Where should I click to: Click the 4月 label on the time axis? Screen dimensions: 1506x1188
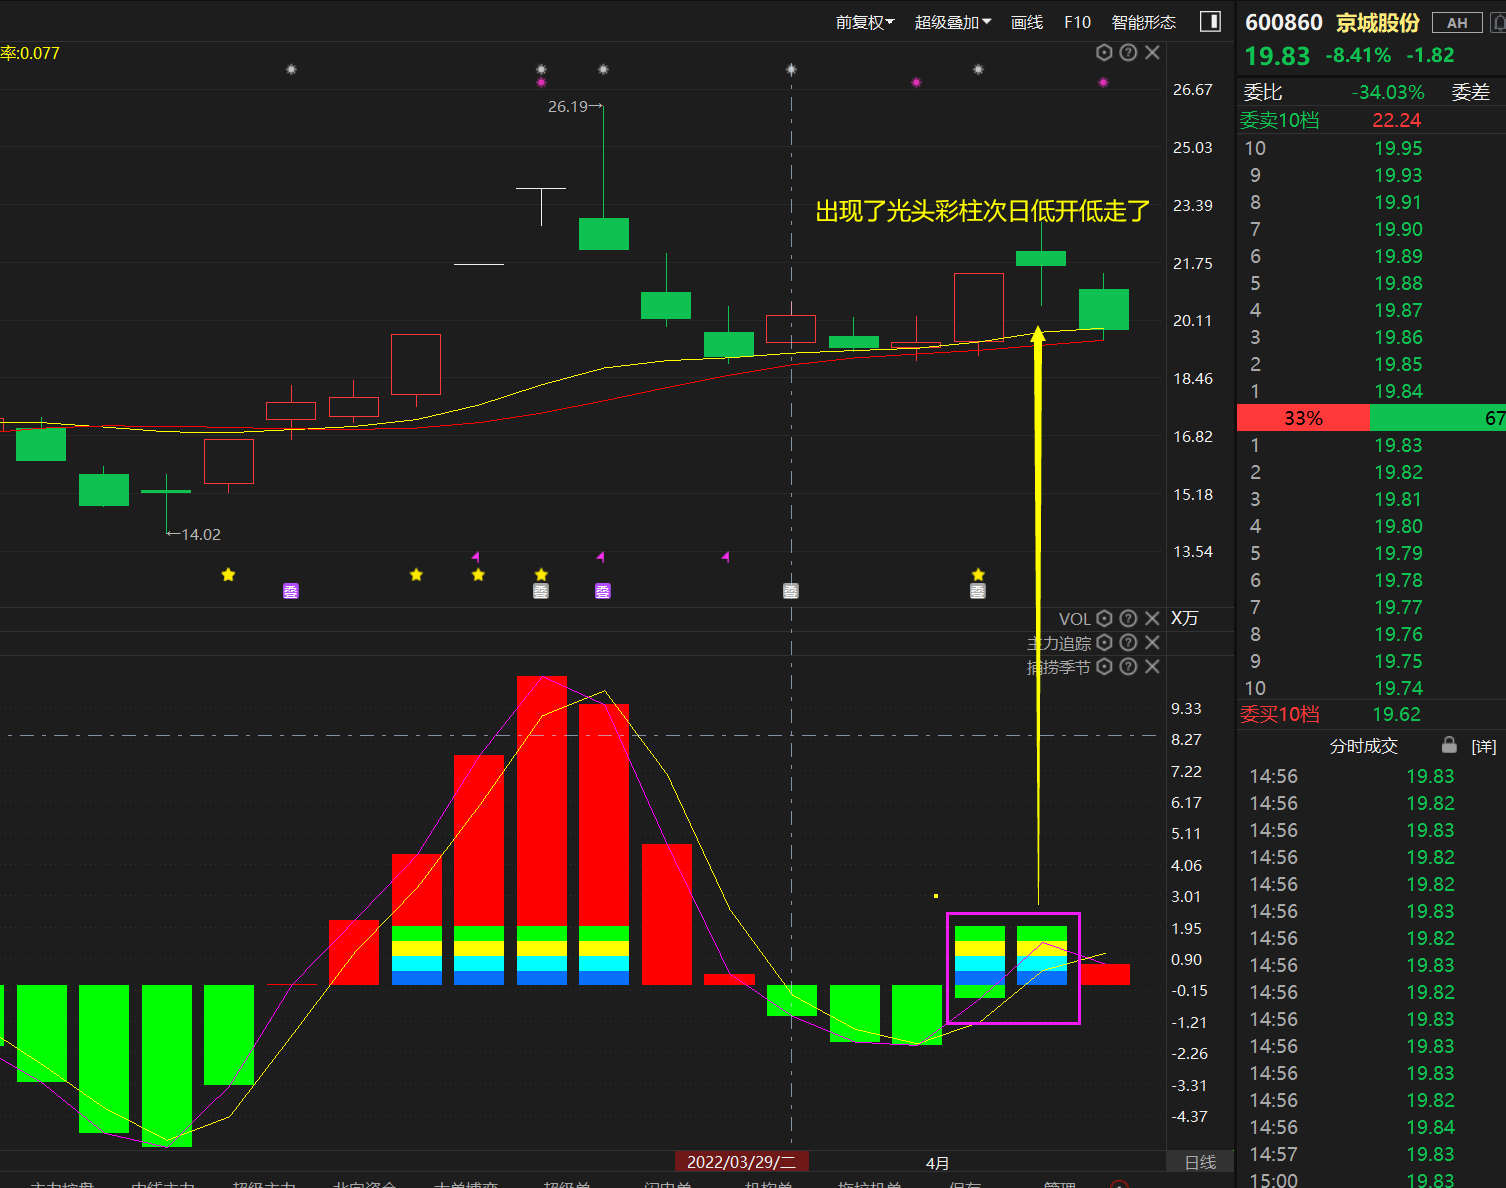(x=937, y=1163)
